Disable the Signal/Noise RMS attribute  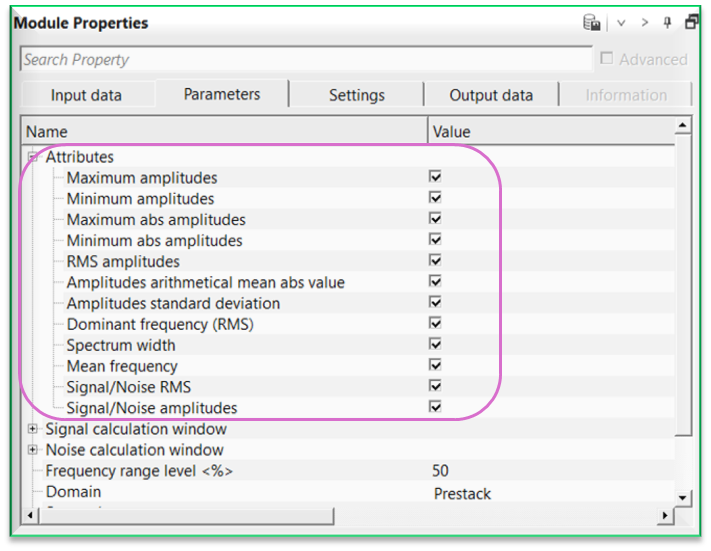point(435,386)
